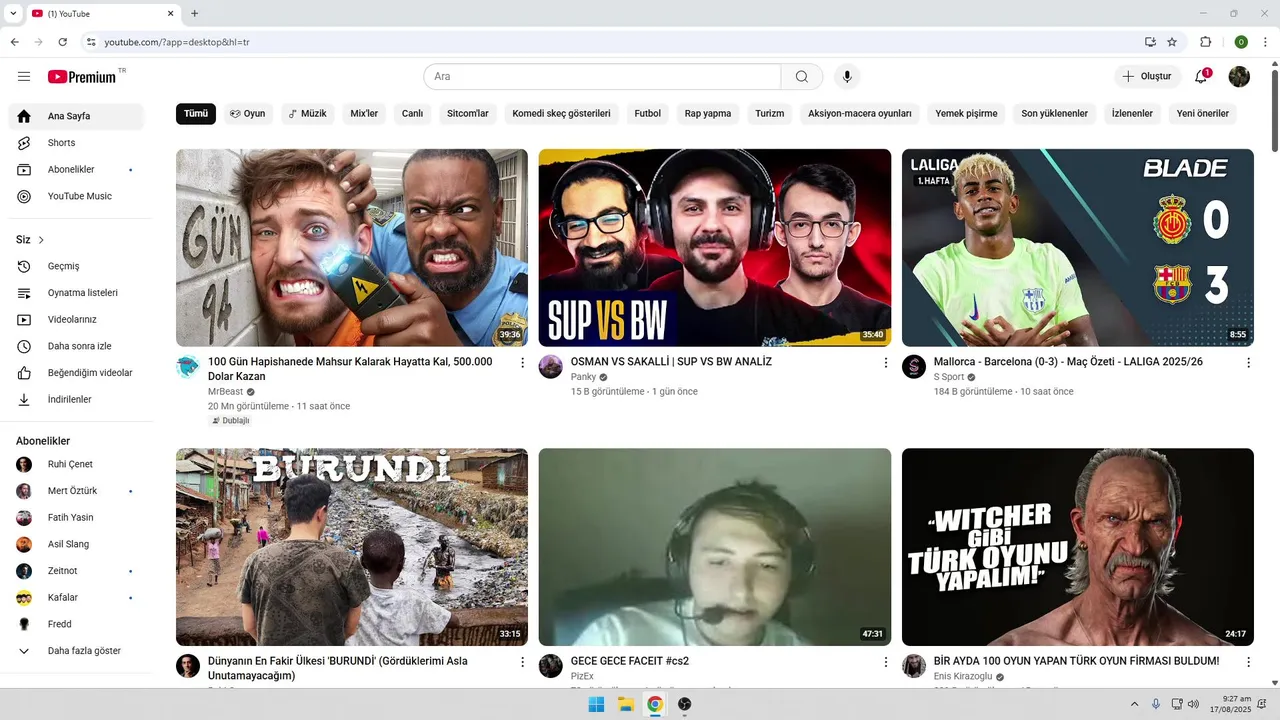Open Videolarınız page

click(76, 320)
